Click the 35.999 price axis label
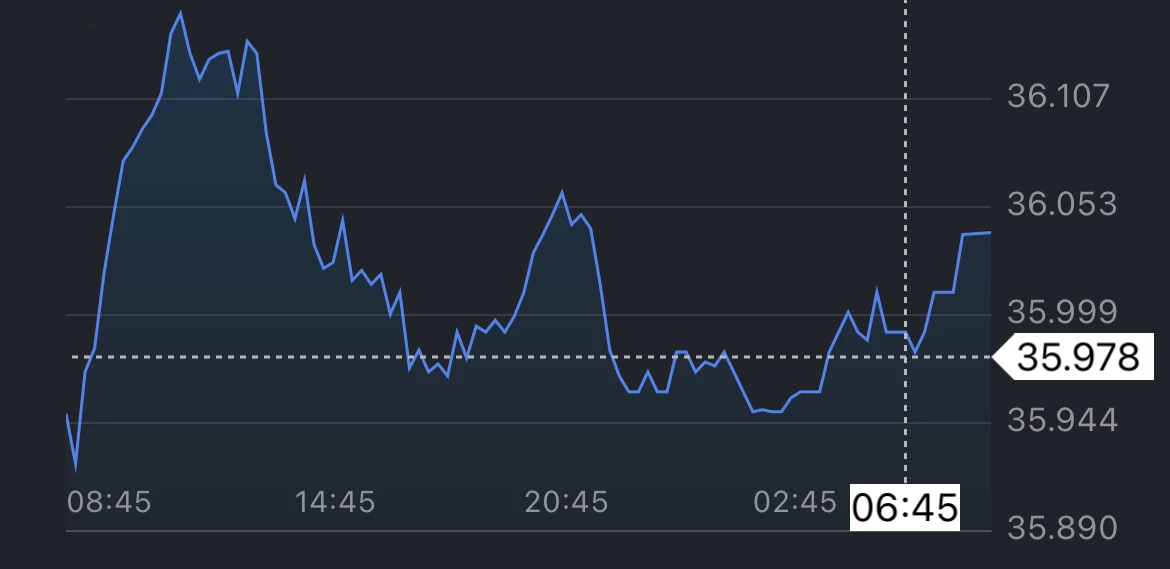This screenshot has width=1170, height=569. pos(1060,312)
